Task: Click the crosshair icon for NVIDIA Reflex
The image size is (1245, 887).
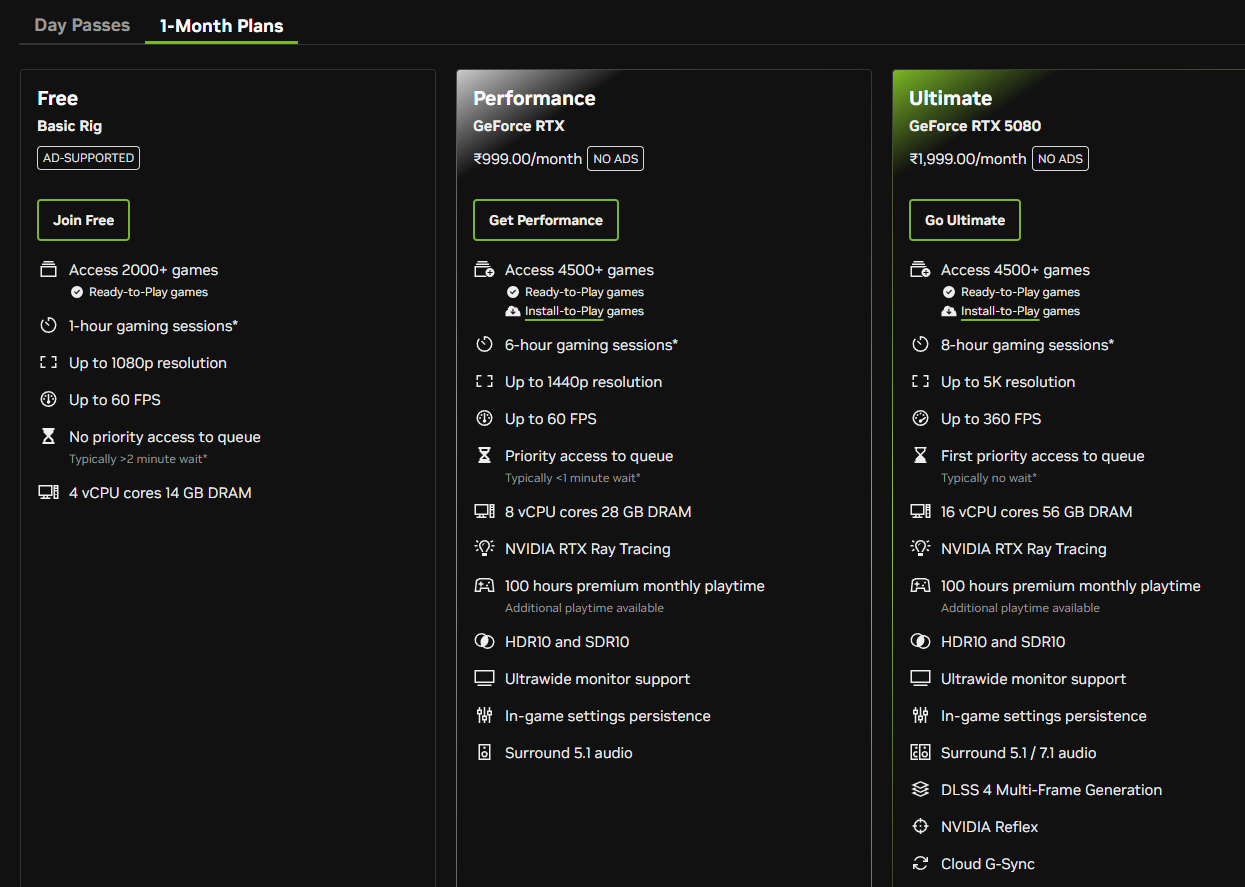Action: click(920, 827)
